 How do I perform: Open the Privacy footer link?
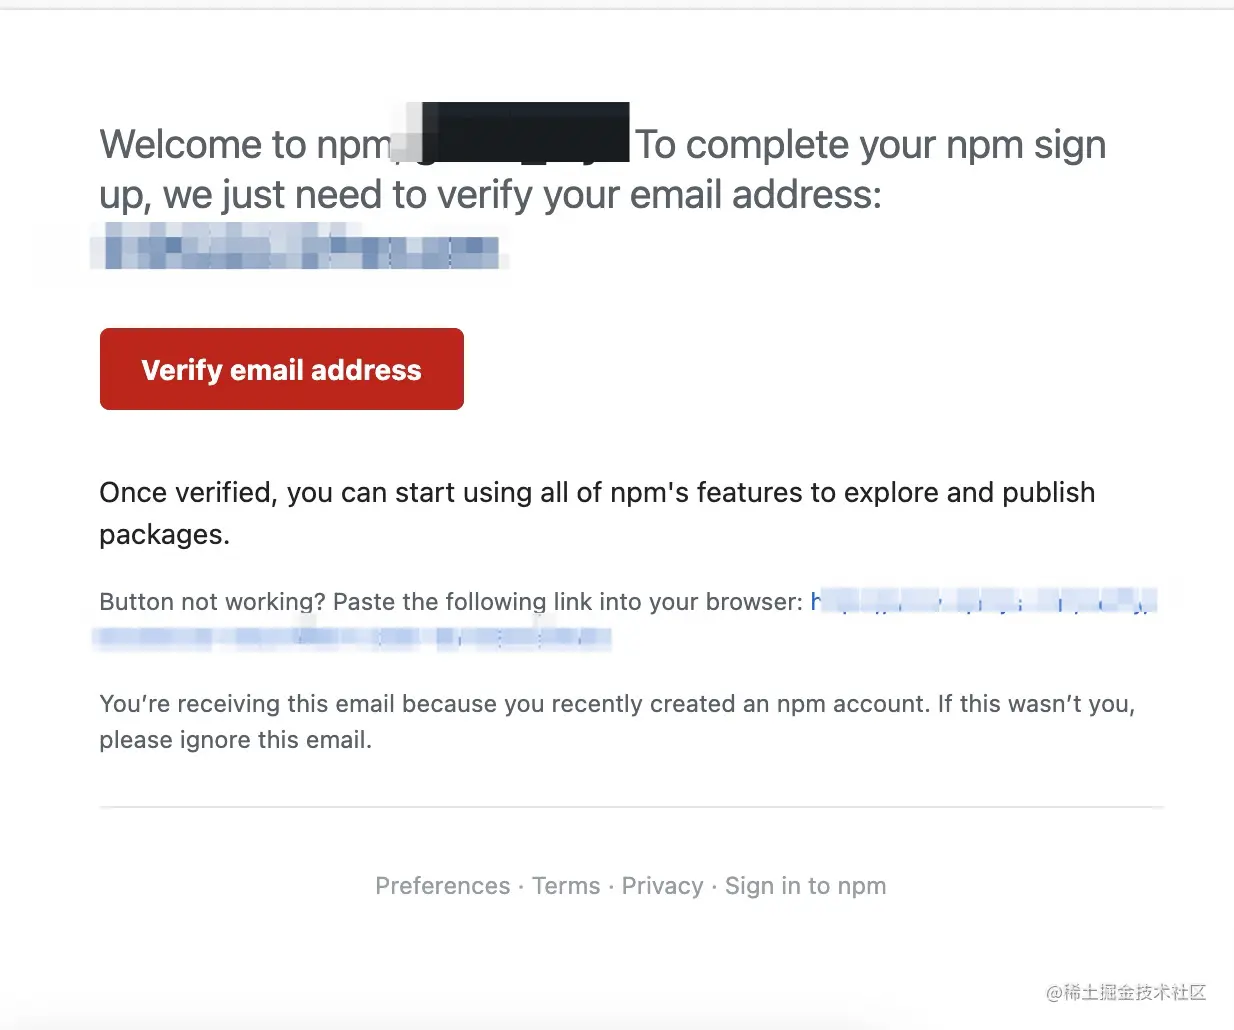click(663, 886)
